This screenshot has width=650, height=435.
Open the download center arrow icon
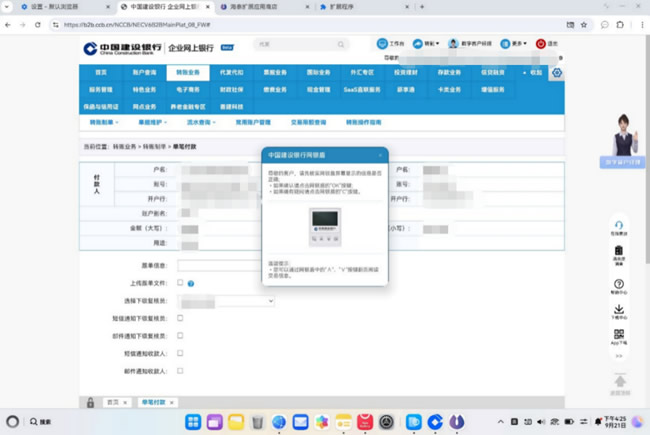click(x=619, y=309)
